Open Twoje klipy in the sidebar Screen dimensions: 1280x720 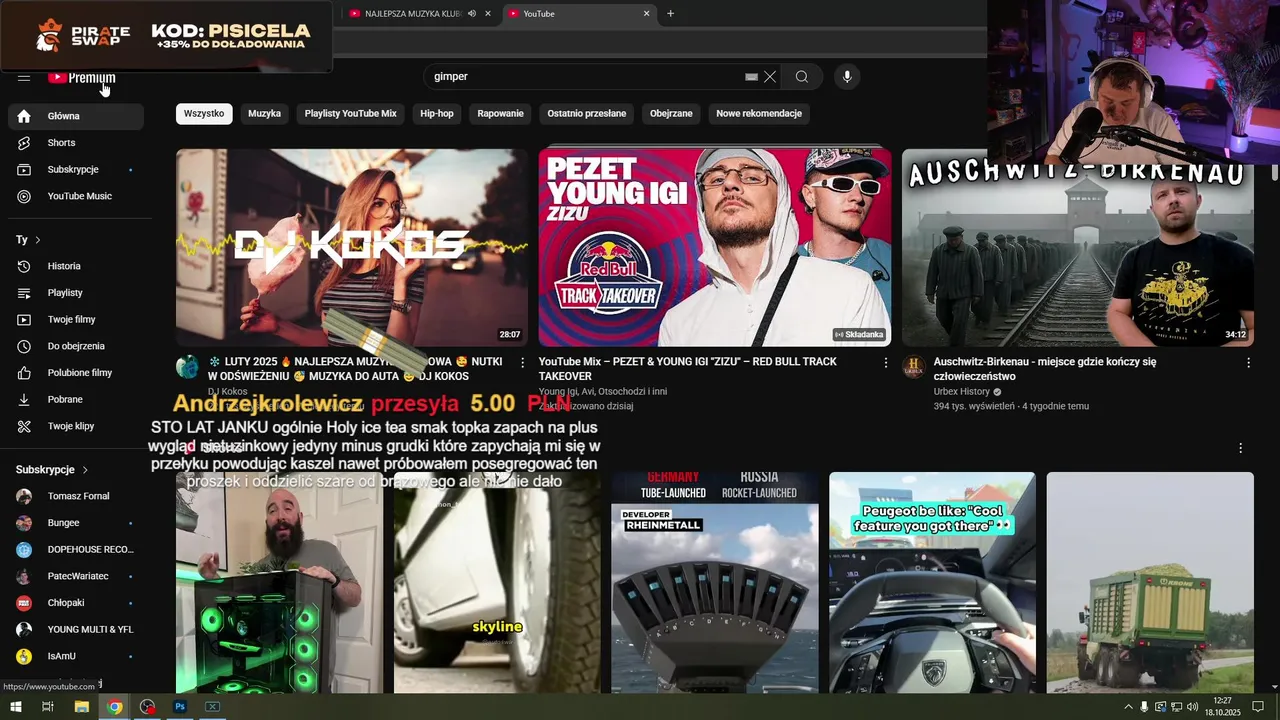(x=76, y=426)
